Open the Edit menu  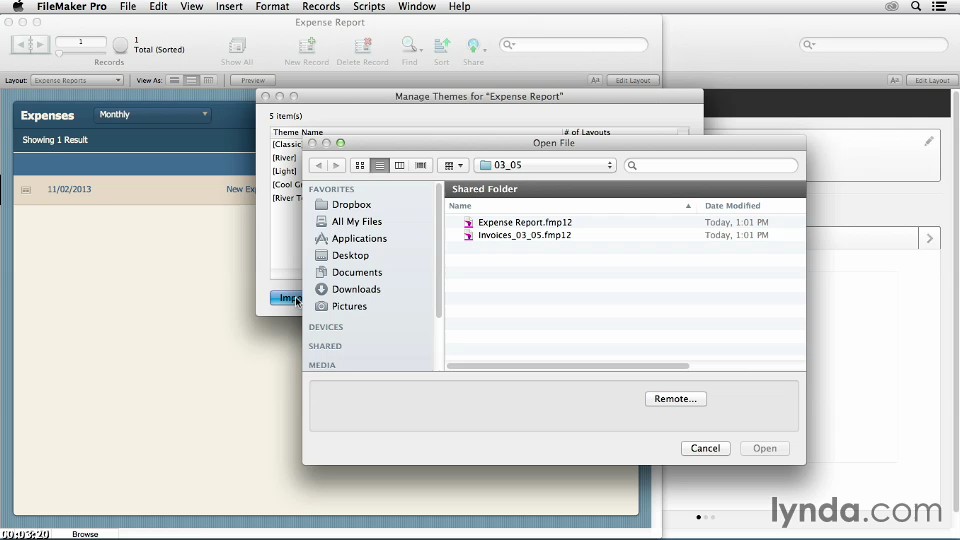click(x=158, y=6)
